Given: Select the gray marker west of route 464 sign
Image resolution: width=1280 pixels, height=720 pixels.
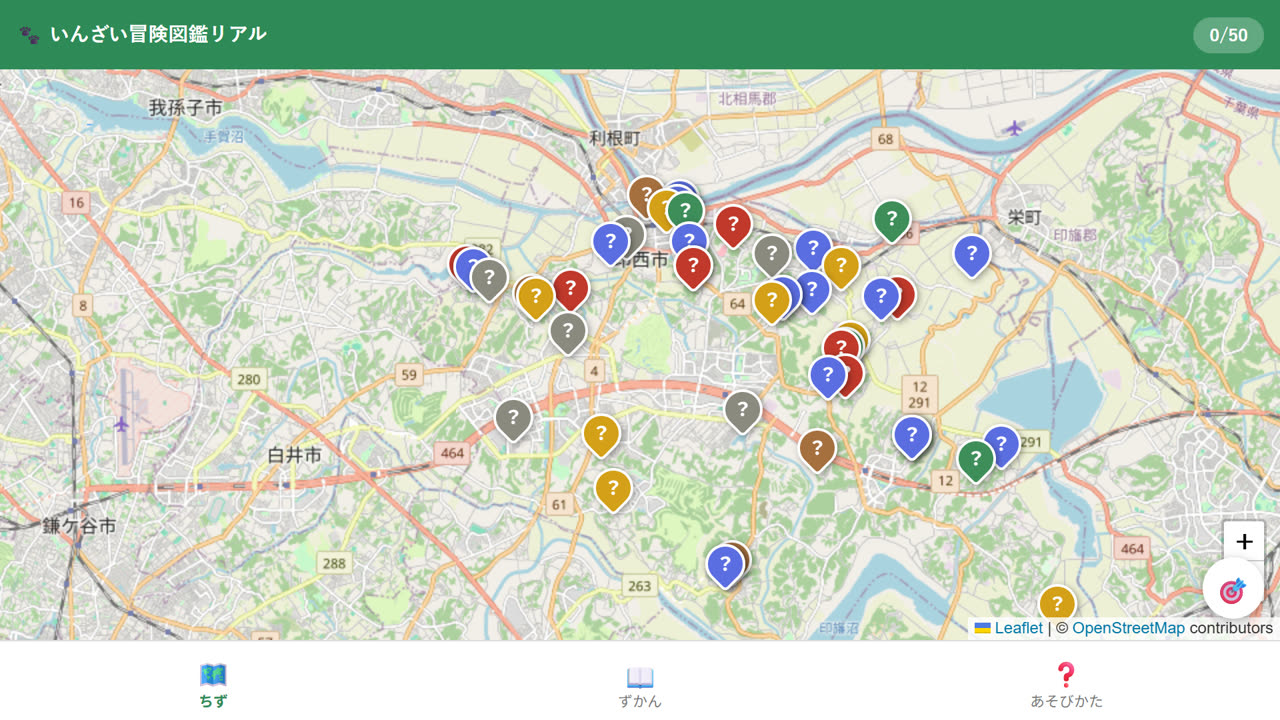Looking at the screenshot, I should pyautogui.click(x=513, y=419).
